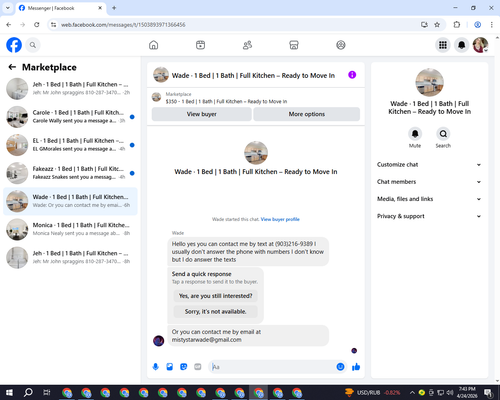Open the purple conversation information icon
The image size is (500, 400).
pos(352,75)
